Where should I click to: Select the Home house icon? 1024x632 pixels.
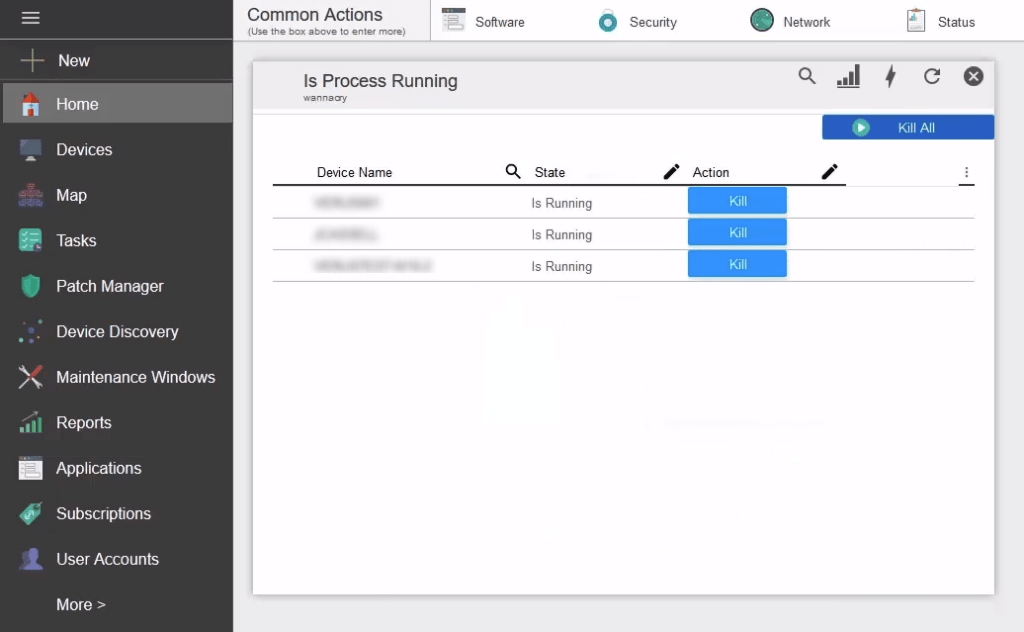click(30, 104)
